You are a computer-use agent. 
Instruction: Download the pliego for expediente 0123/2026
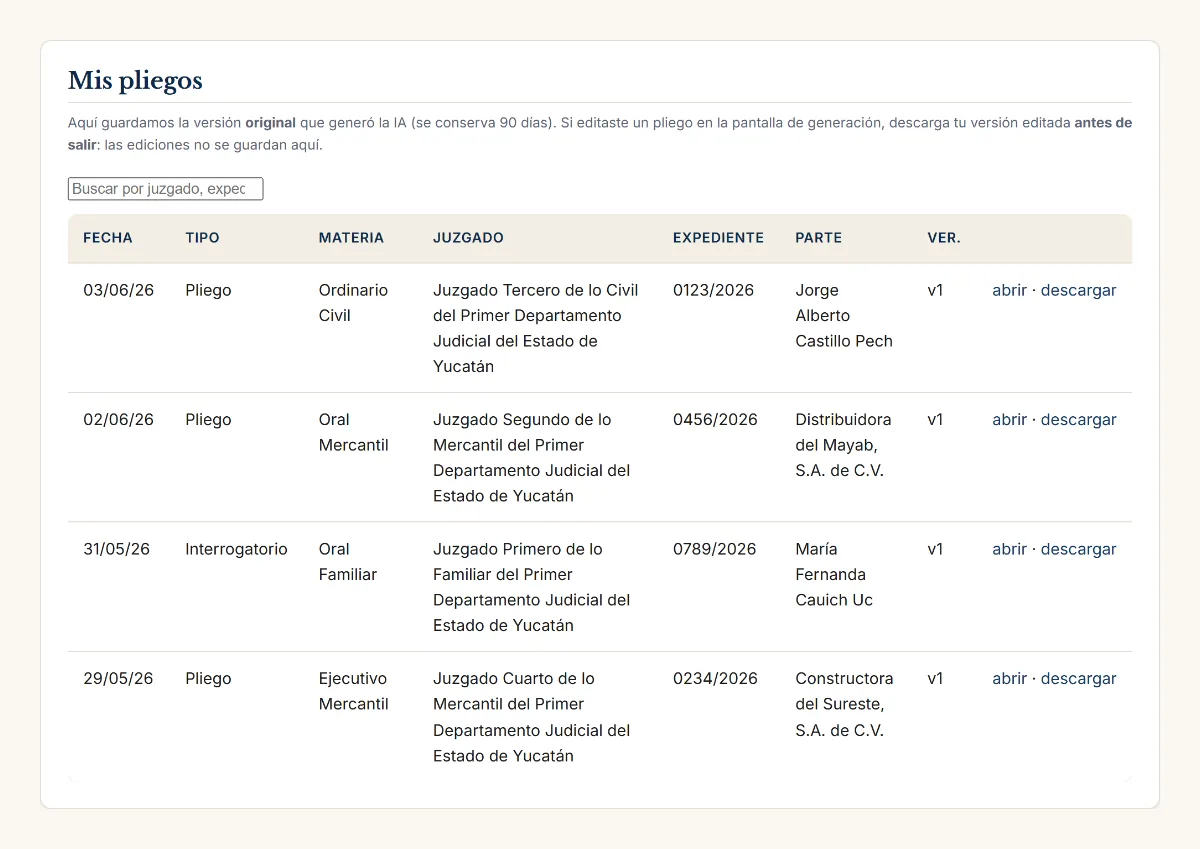[1078, 290]
